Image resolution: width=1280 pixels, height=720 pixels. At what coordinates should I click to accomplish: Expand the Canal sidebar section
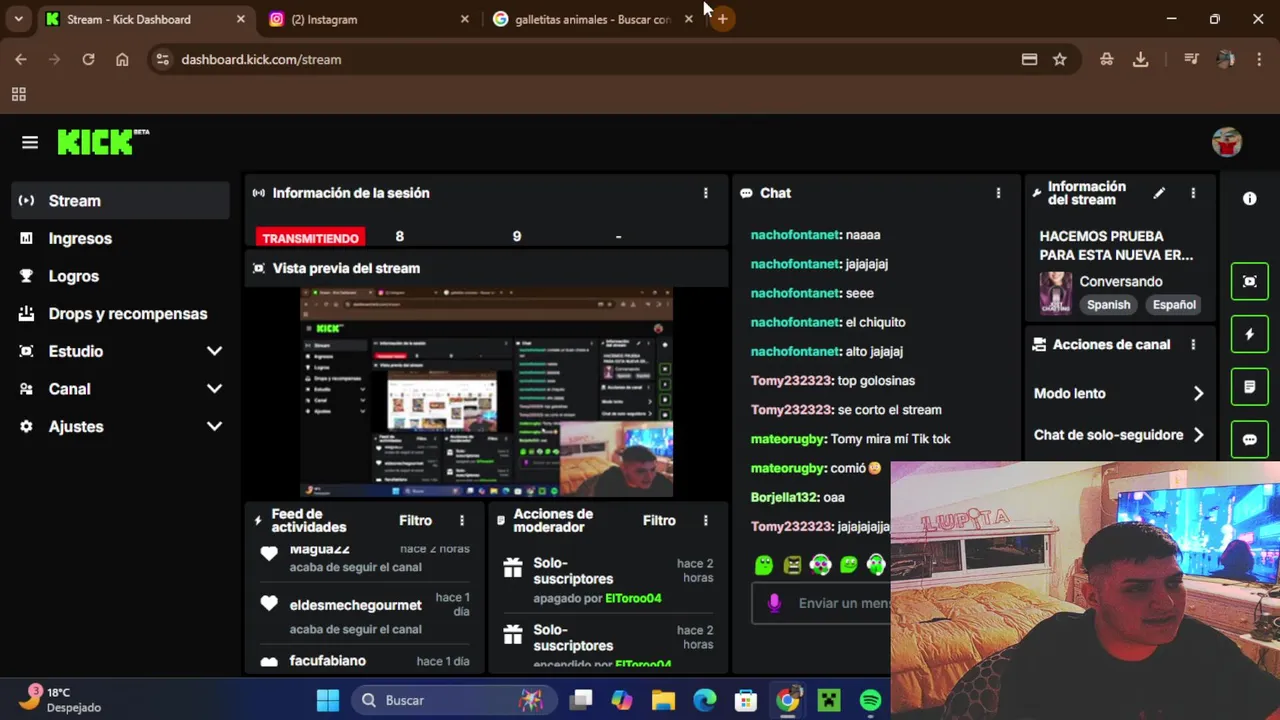(214, 389)
